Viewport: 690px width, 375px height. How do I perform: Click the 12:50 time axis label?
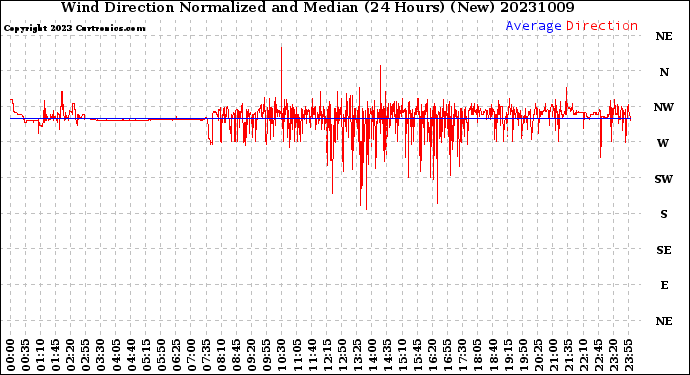click(342, 355)
